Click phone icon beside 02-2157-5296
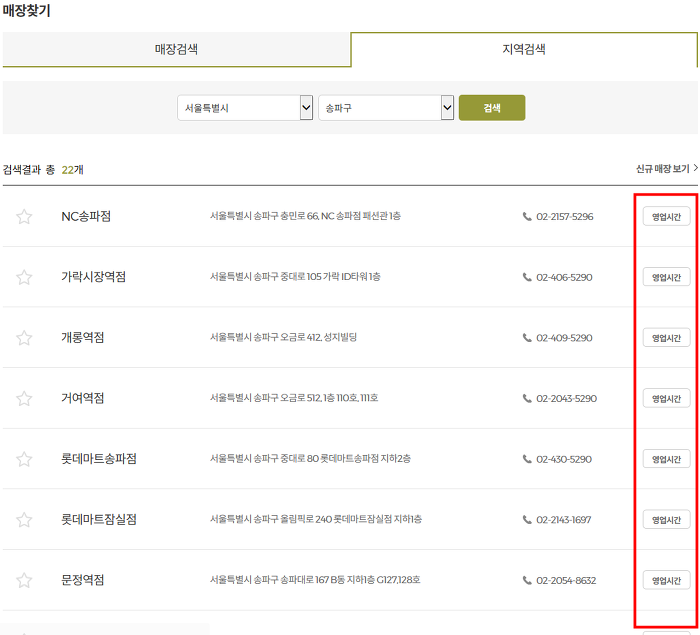 tap(527, 217)
